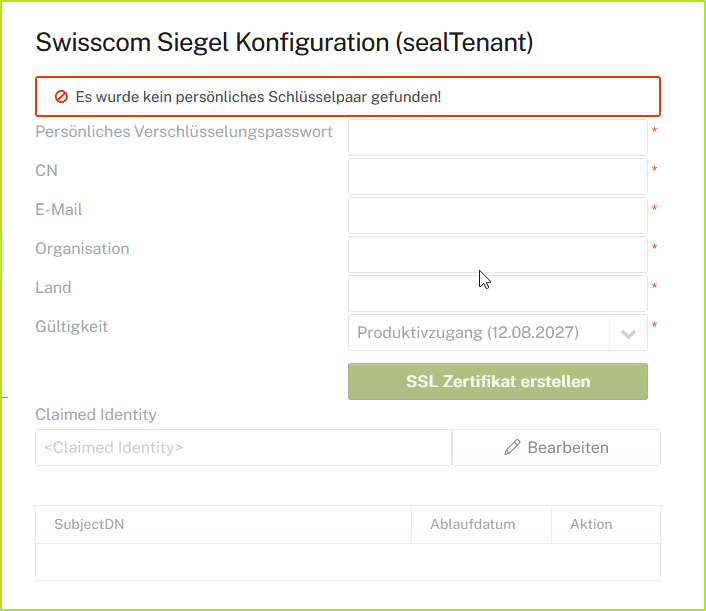Click the Swisscom Siegel Konfiguration heading

284,42
